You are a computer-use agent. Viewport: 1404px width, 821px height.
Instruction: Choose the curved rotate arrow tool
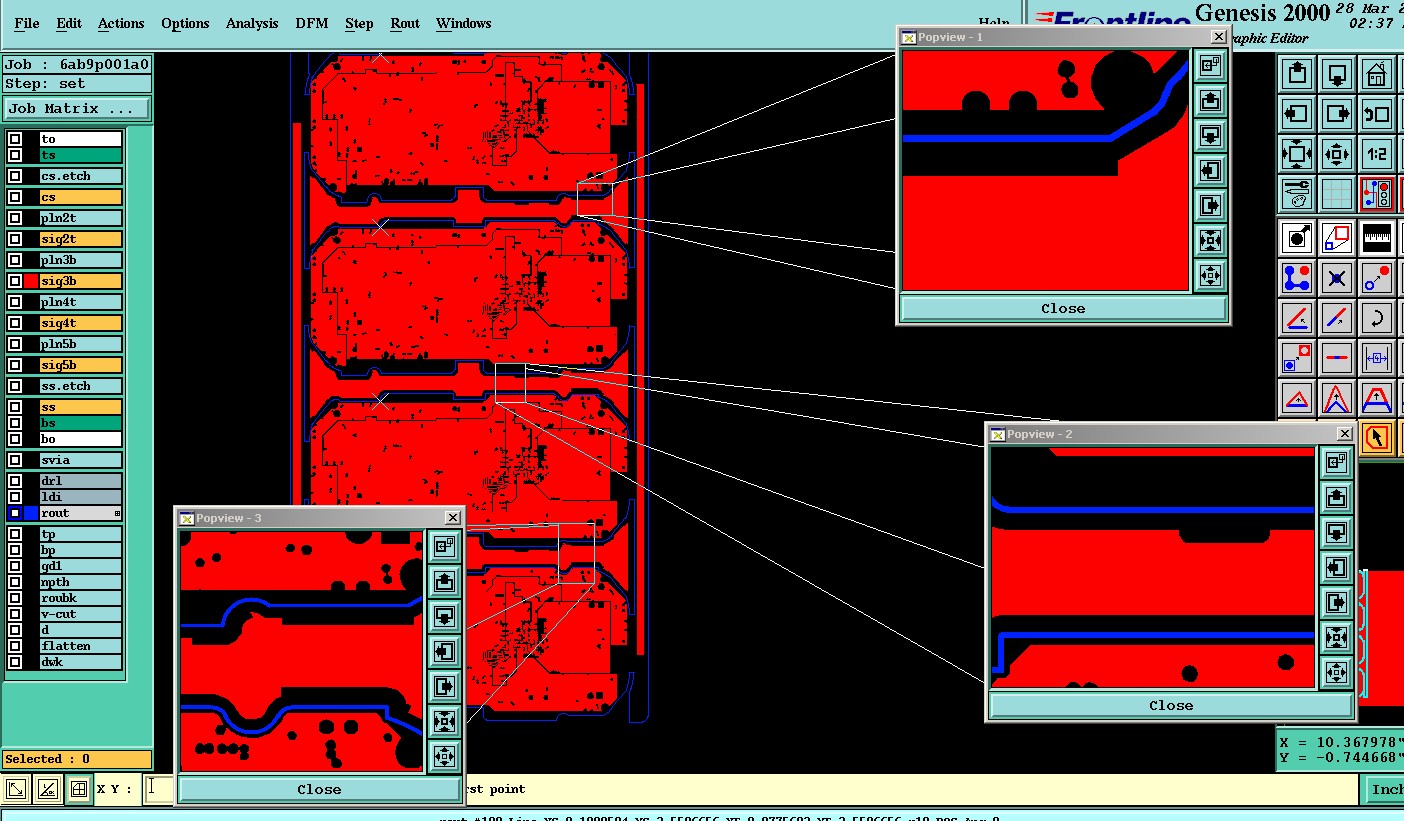[1377, 318]
